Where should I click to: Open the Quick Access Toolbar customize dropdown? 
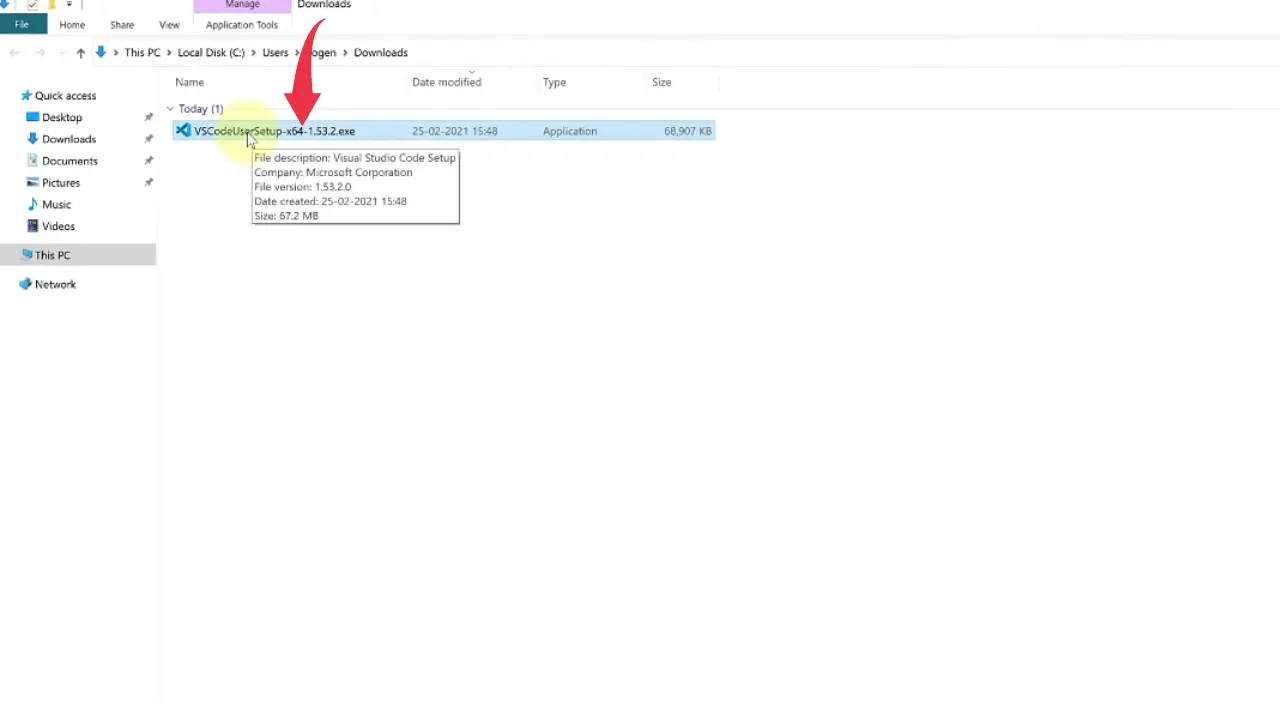click(x=69, y=5)
